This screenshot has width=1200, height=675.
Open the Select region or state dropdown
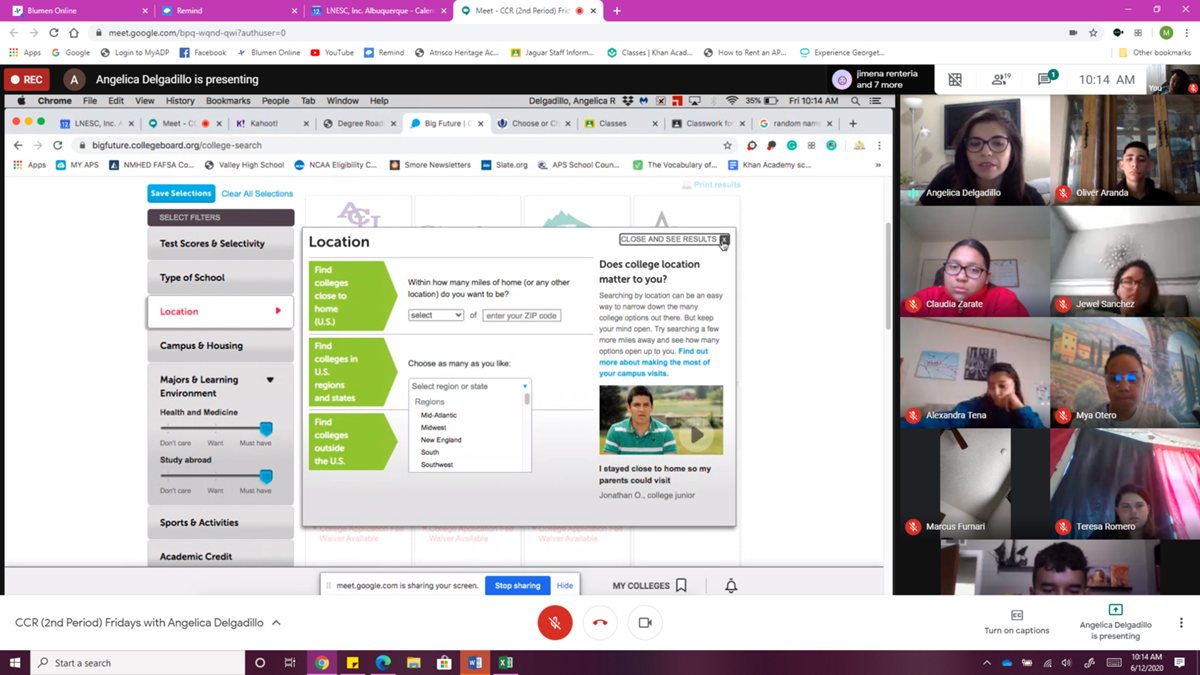click(x=469, y=386)
